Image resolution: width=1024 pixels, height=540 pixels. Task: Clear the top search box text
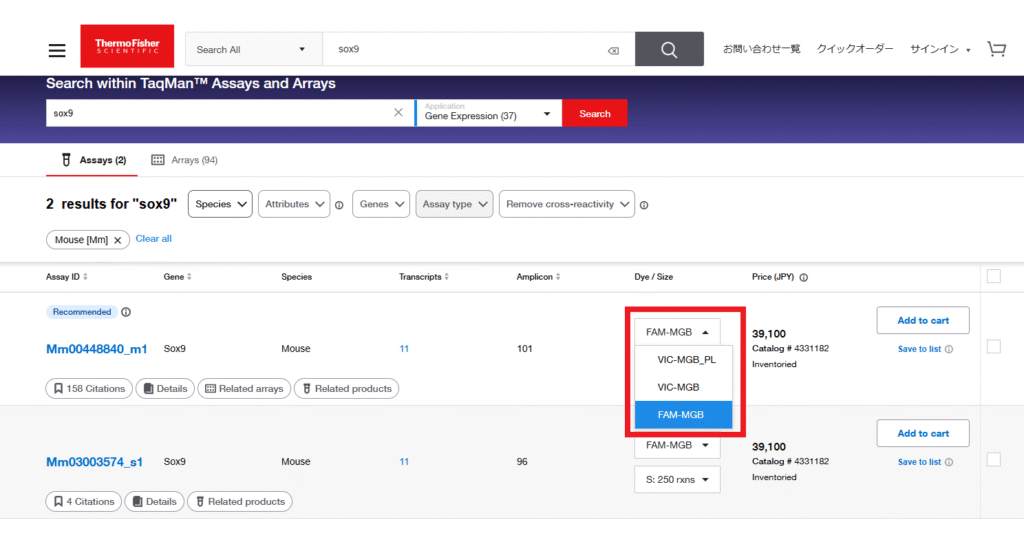pos(613,50)
